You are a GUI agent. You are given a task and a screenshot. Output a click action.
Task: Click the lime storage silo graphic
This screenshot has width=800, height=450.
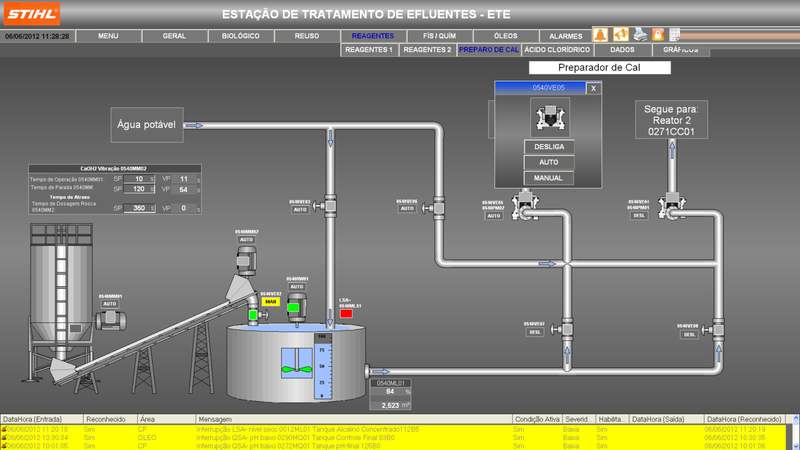point(61,291)
